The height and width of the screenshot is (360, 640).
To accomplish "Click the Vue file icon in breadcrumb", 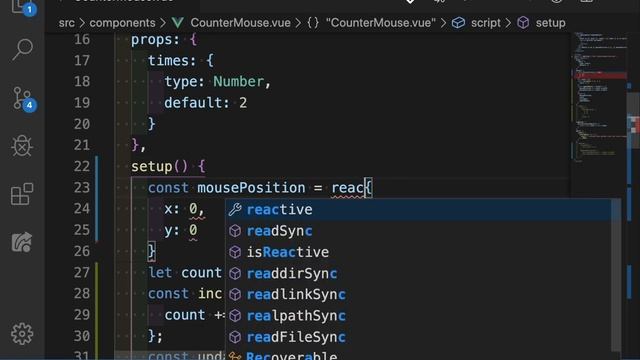I will 178,23.
